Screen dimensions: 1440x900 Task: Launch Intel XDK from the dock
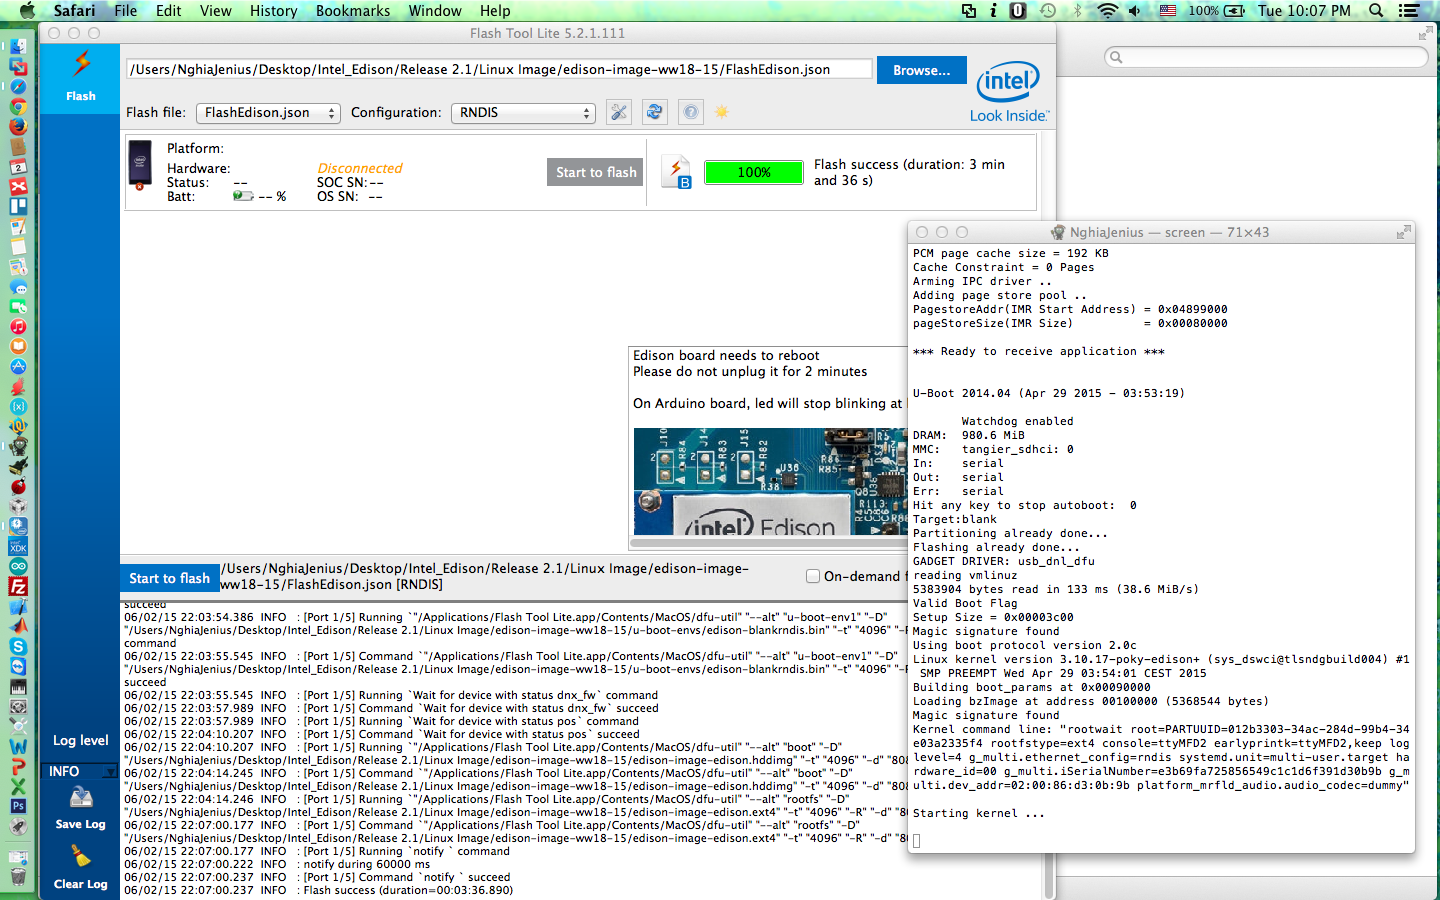(x=18, y=547)
